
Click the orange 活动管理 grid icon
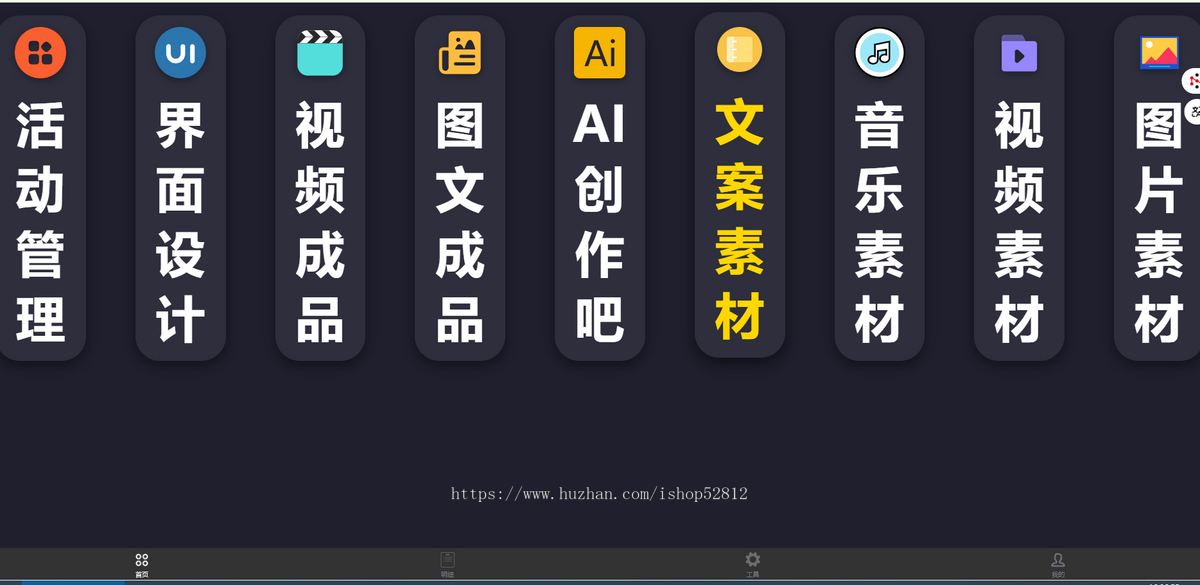pos(40,53)
